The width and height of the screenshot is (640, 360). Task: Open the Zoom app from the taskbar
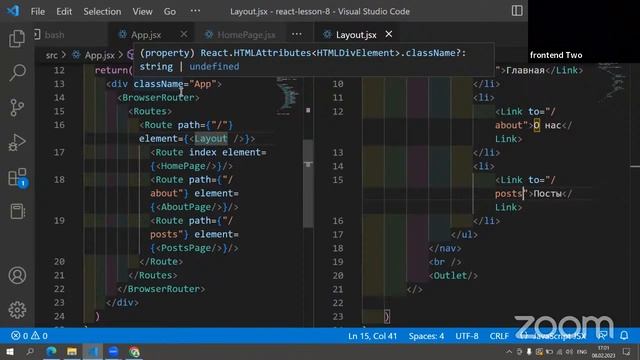coord(113,351)
